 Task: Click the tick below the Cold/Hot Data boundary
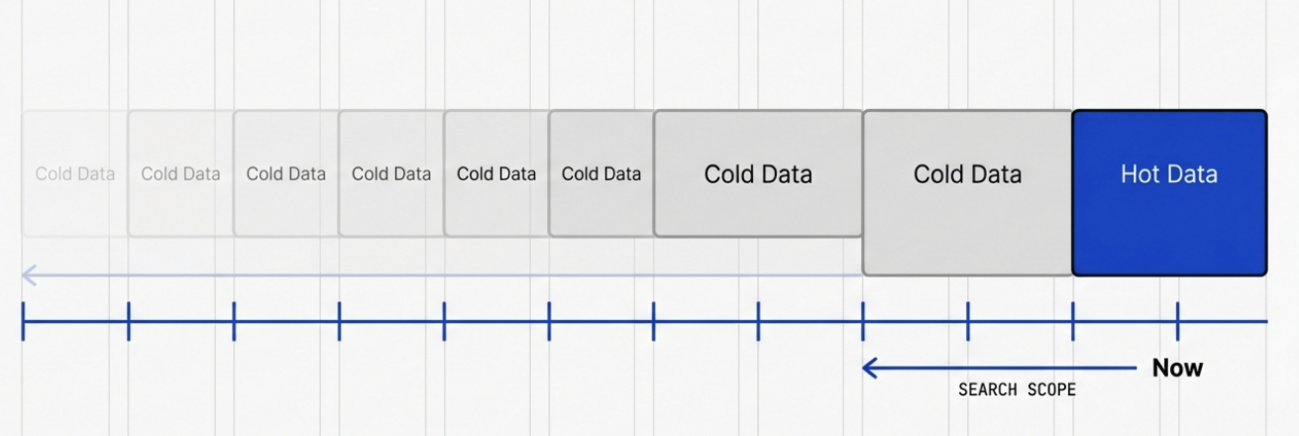coord(1072,321)
